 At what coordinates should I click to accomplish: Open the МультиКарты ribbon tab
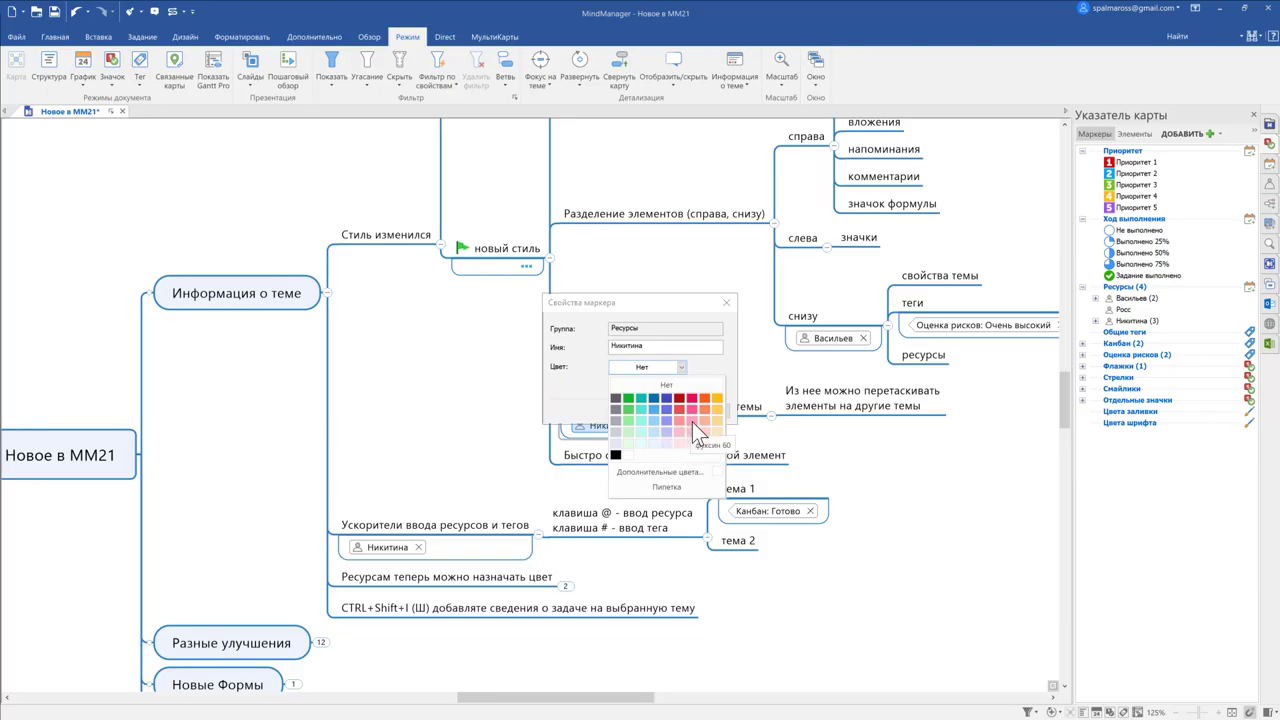click(495, 37)
